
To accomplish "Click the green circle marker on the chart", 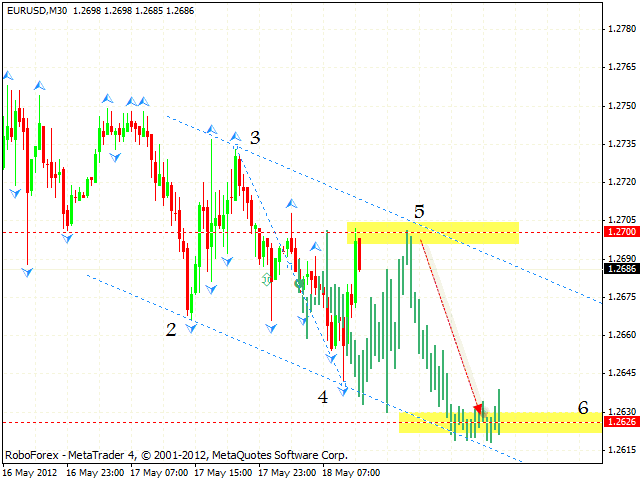I will click(x=299, y=284).
